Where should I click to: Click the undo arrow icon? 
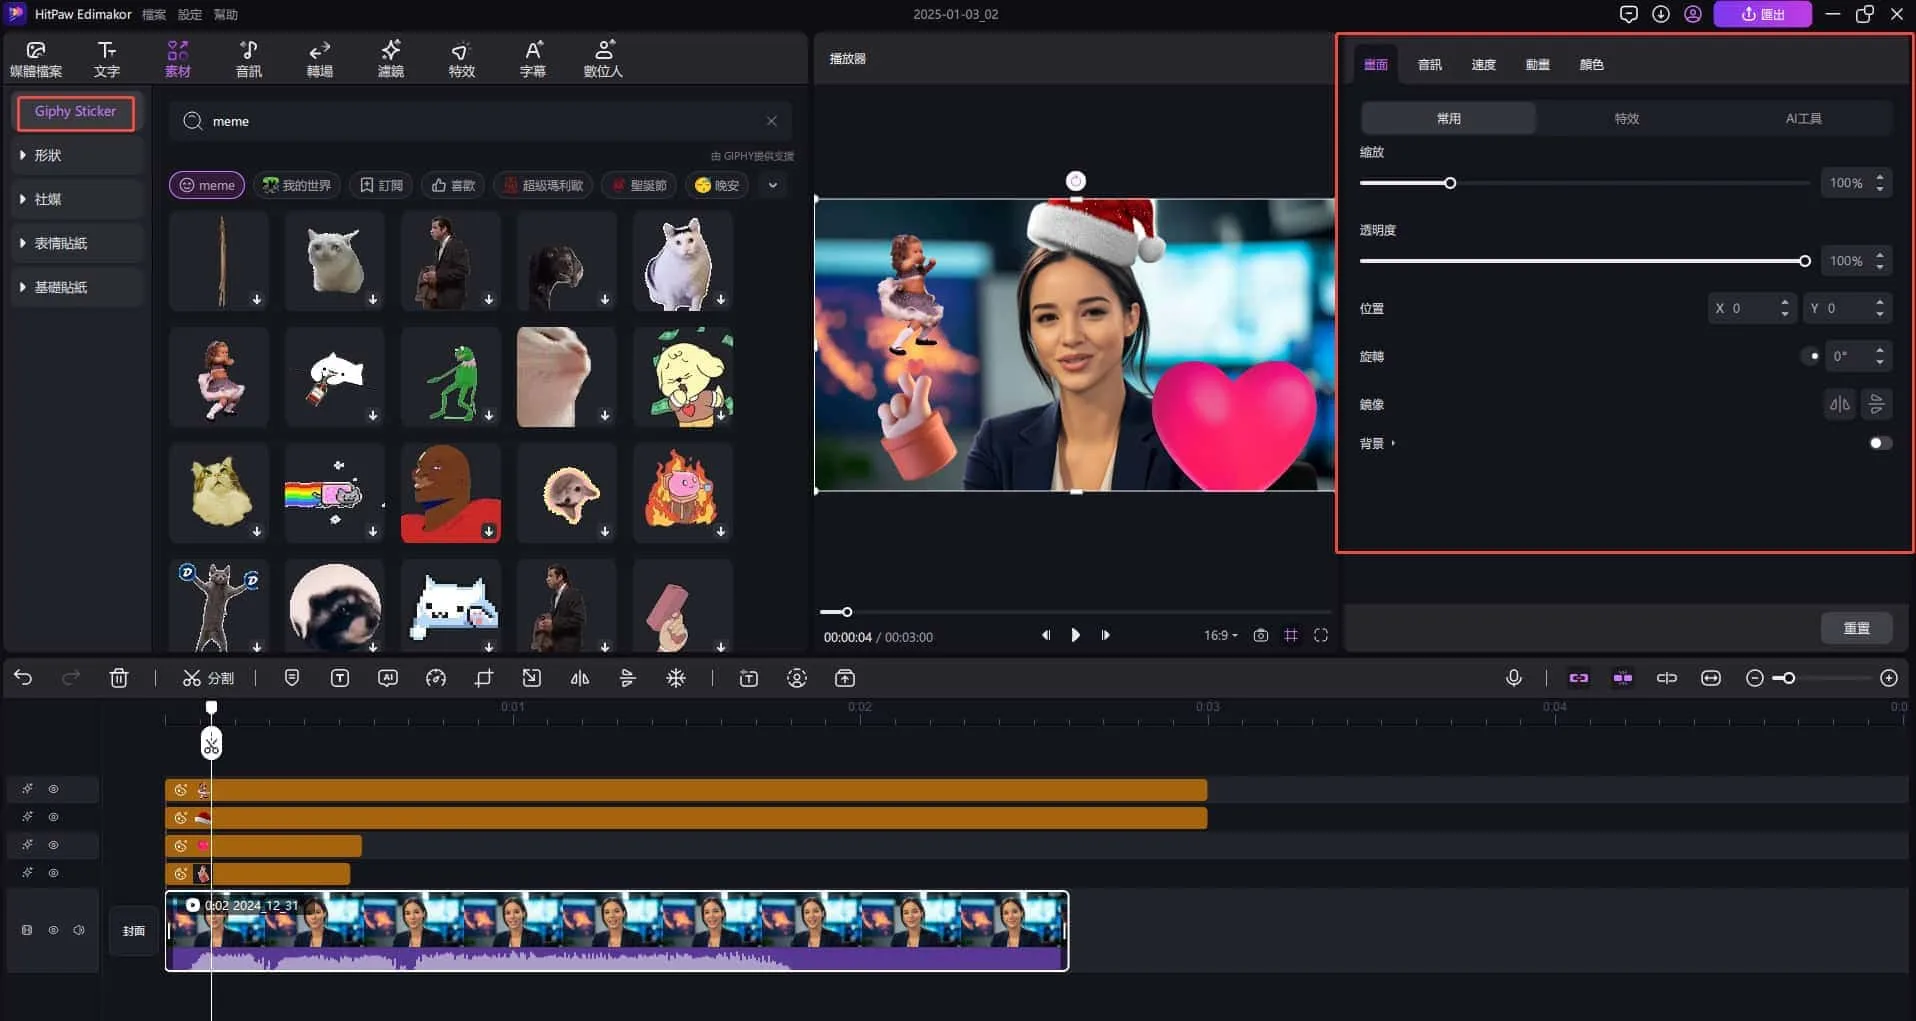23,678
